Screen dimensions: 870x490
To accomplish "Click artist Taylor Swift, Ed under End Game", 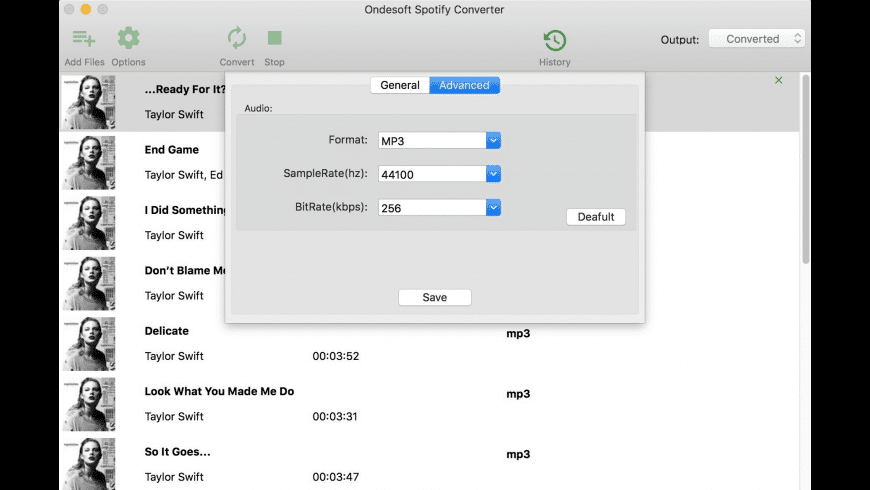I will coord(184,175).
